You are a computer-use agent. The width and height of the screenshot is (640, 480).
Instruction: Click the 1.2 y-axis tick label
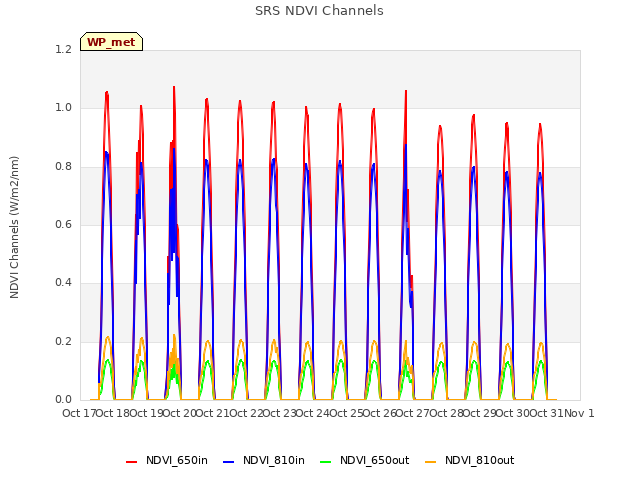click(x=63, y=49)
